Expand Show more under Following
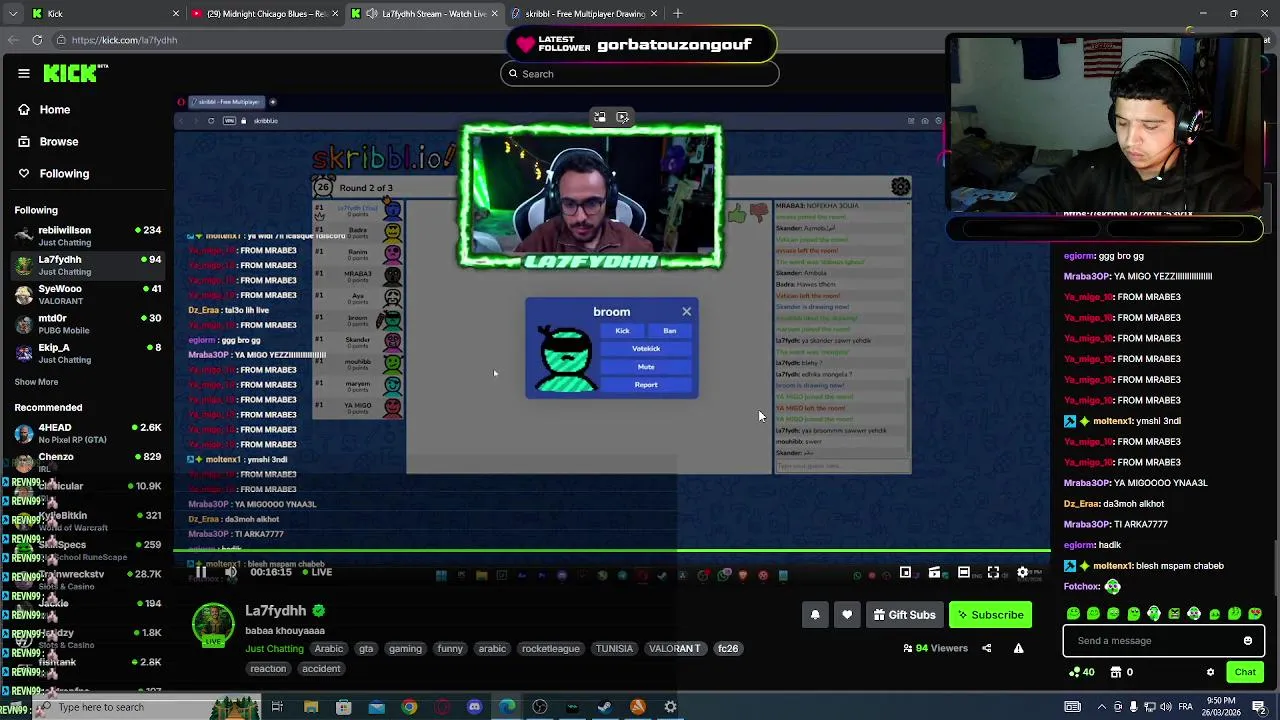 point(36,382)
